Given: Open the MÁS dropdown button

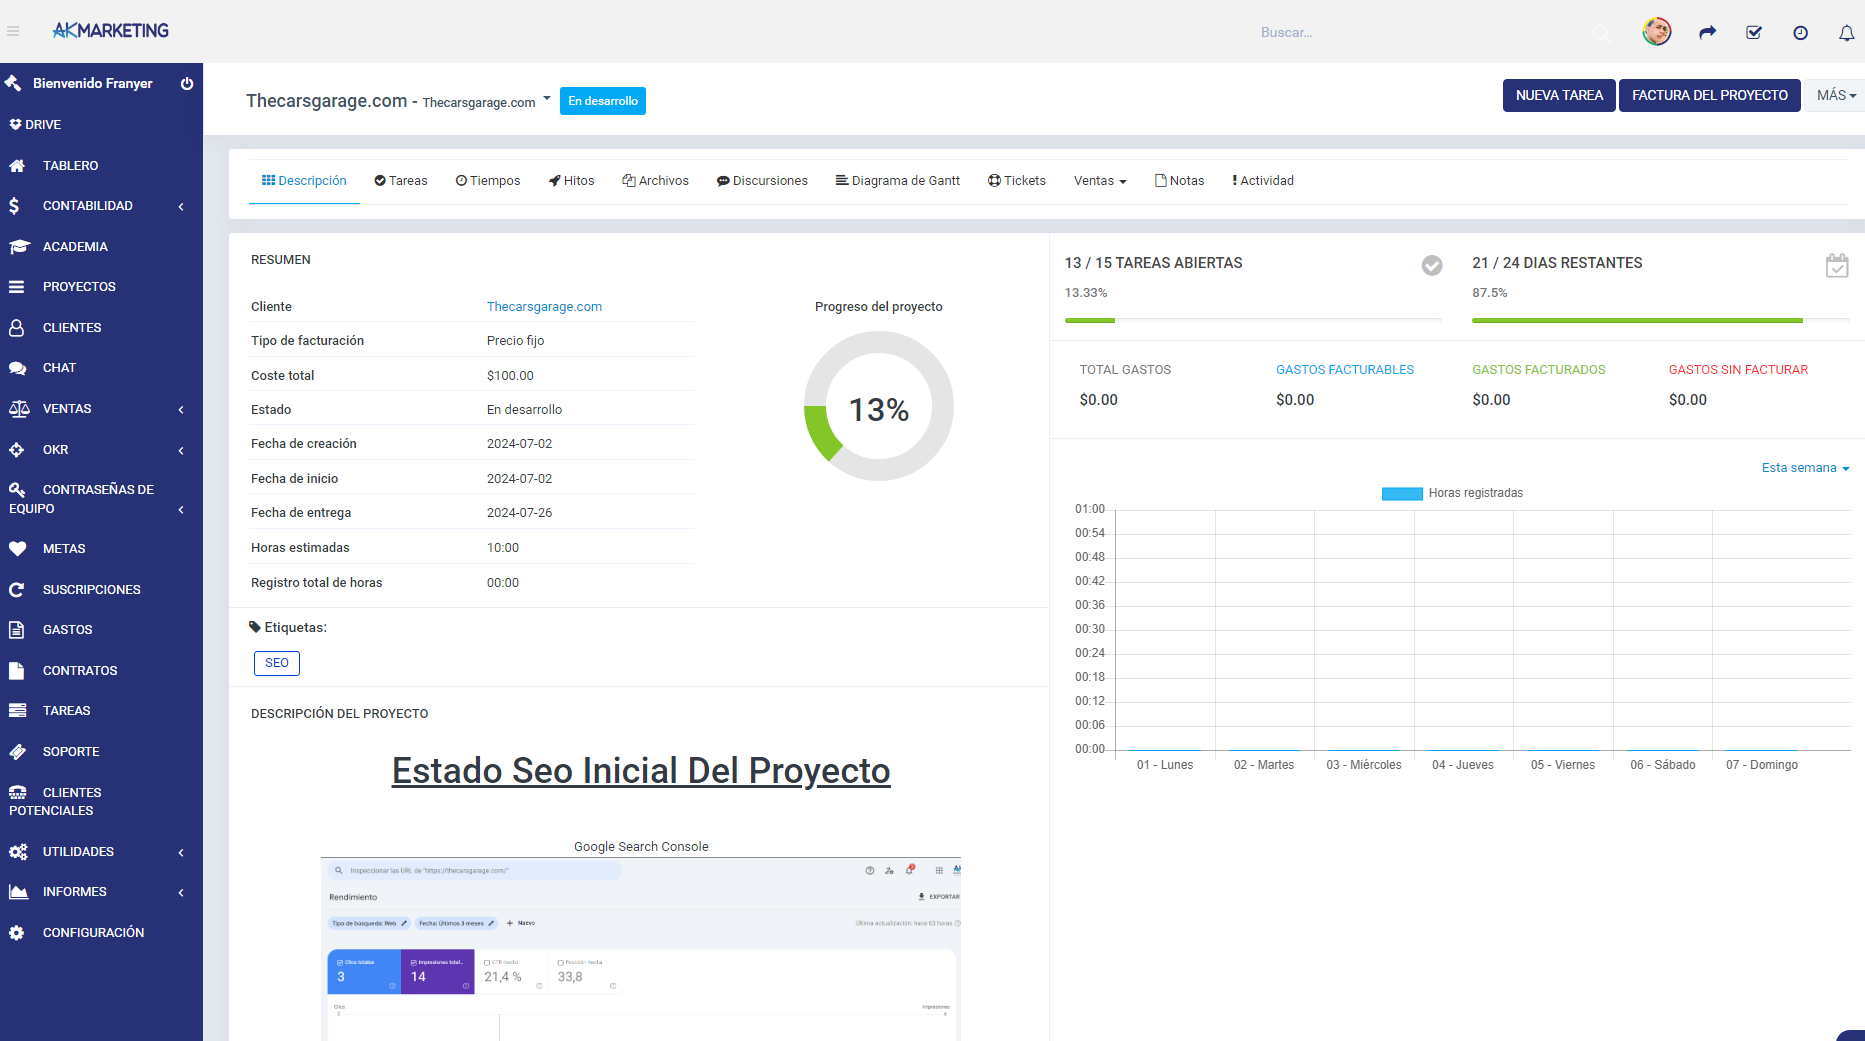Looking at the screenshot, I should (1835, 96).
